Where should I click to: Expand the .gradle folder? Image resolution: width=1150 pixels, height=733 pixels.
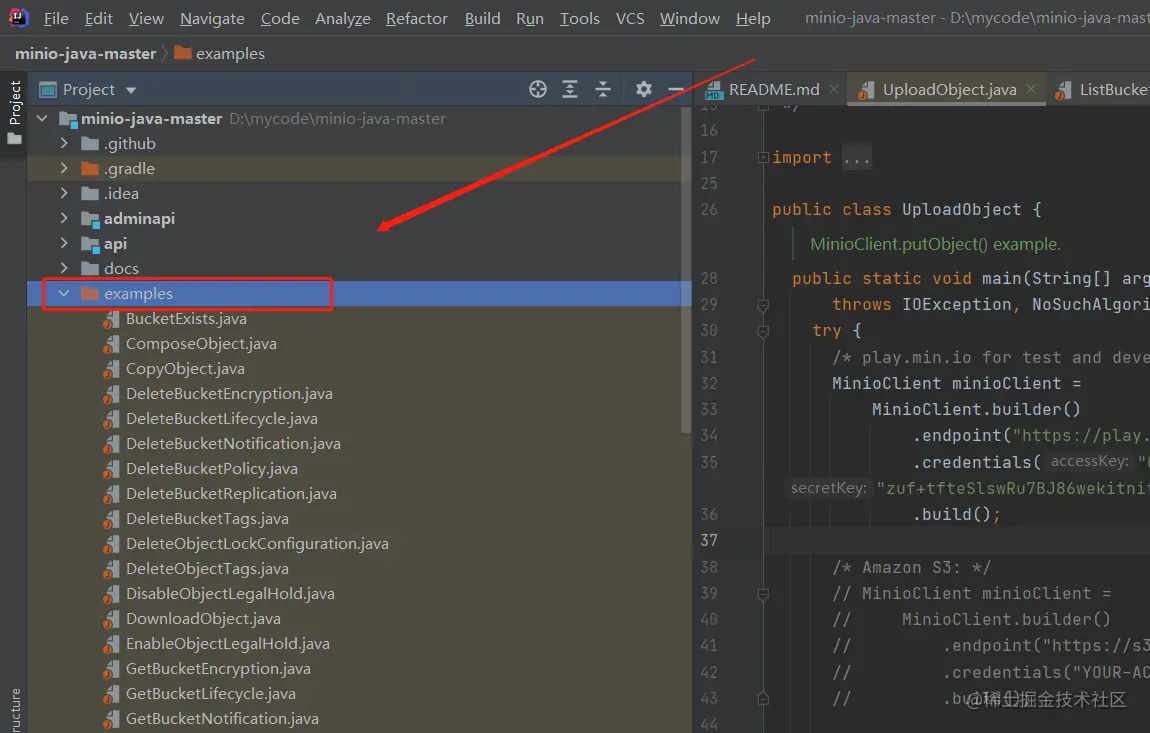pos(64,168)
